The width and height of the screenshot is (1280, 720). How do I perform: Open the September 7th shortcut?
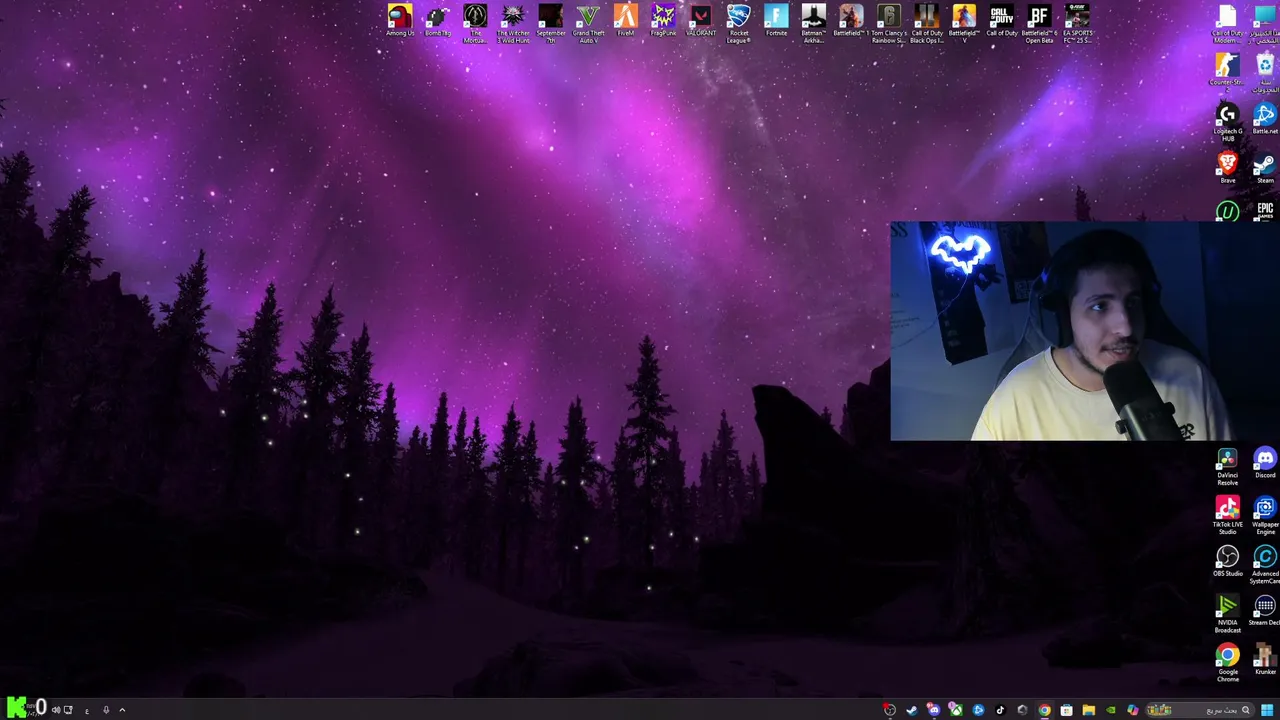[551, 24]
